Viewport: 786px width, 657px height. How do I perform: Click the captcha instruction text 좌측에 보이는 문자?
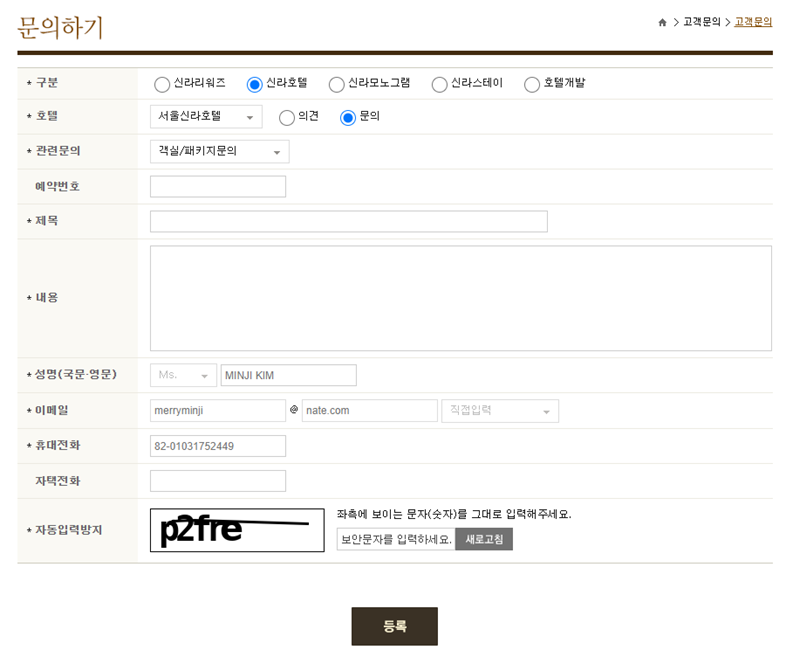click(454, 514)
